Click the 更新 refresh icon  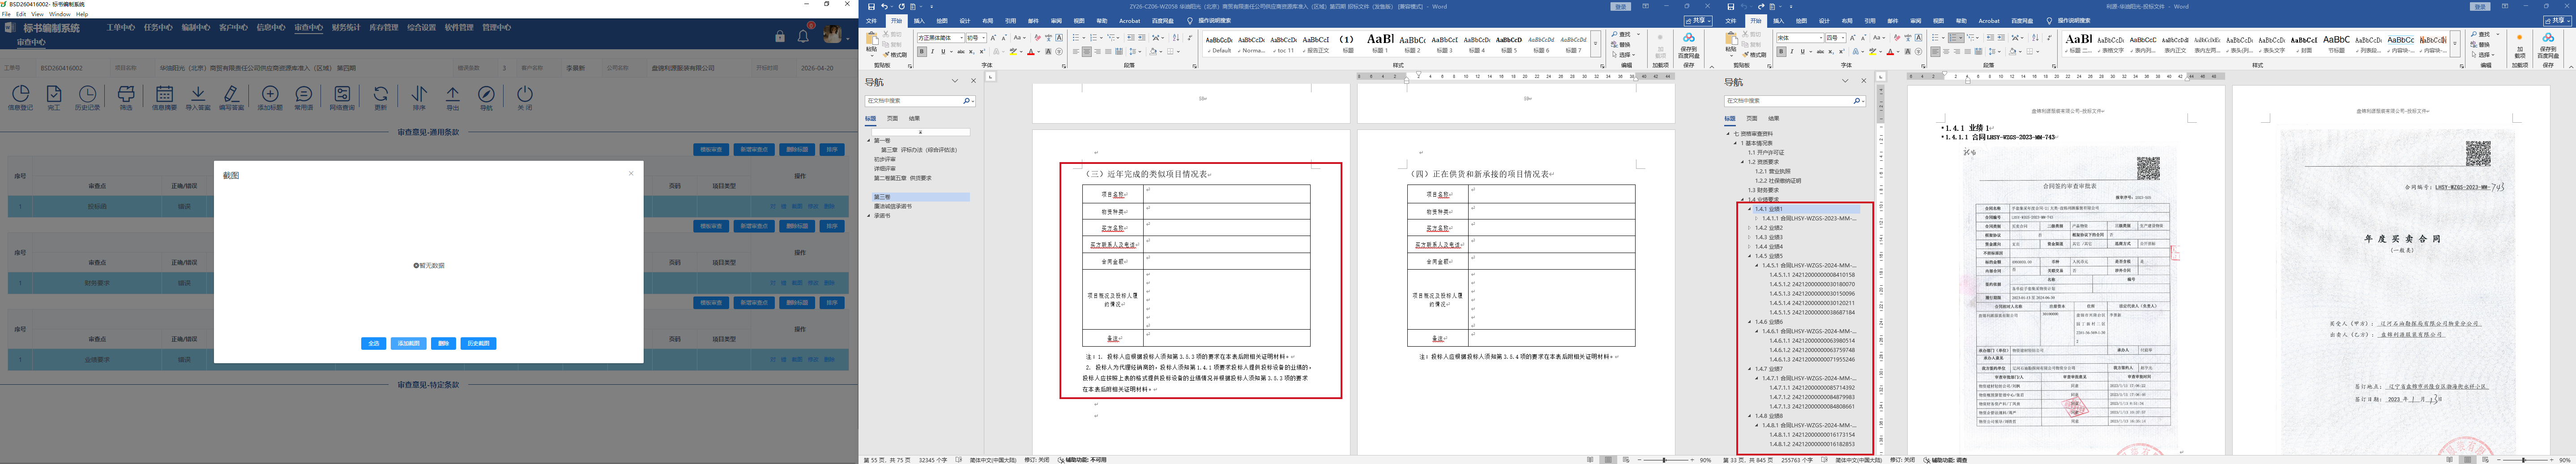[x=381, y=97]
